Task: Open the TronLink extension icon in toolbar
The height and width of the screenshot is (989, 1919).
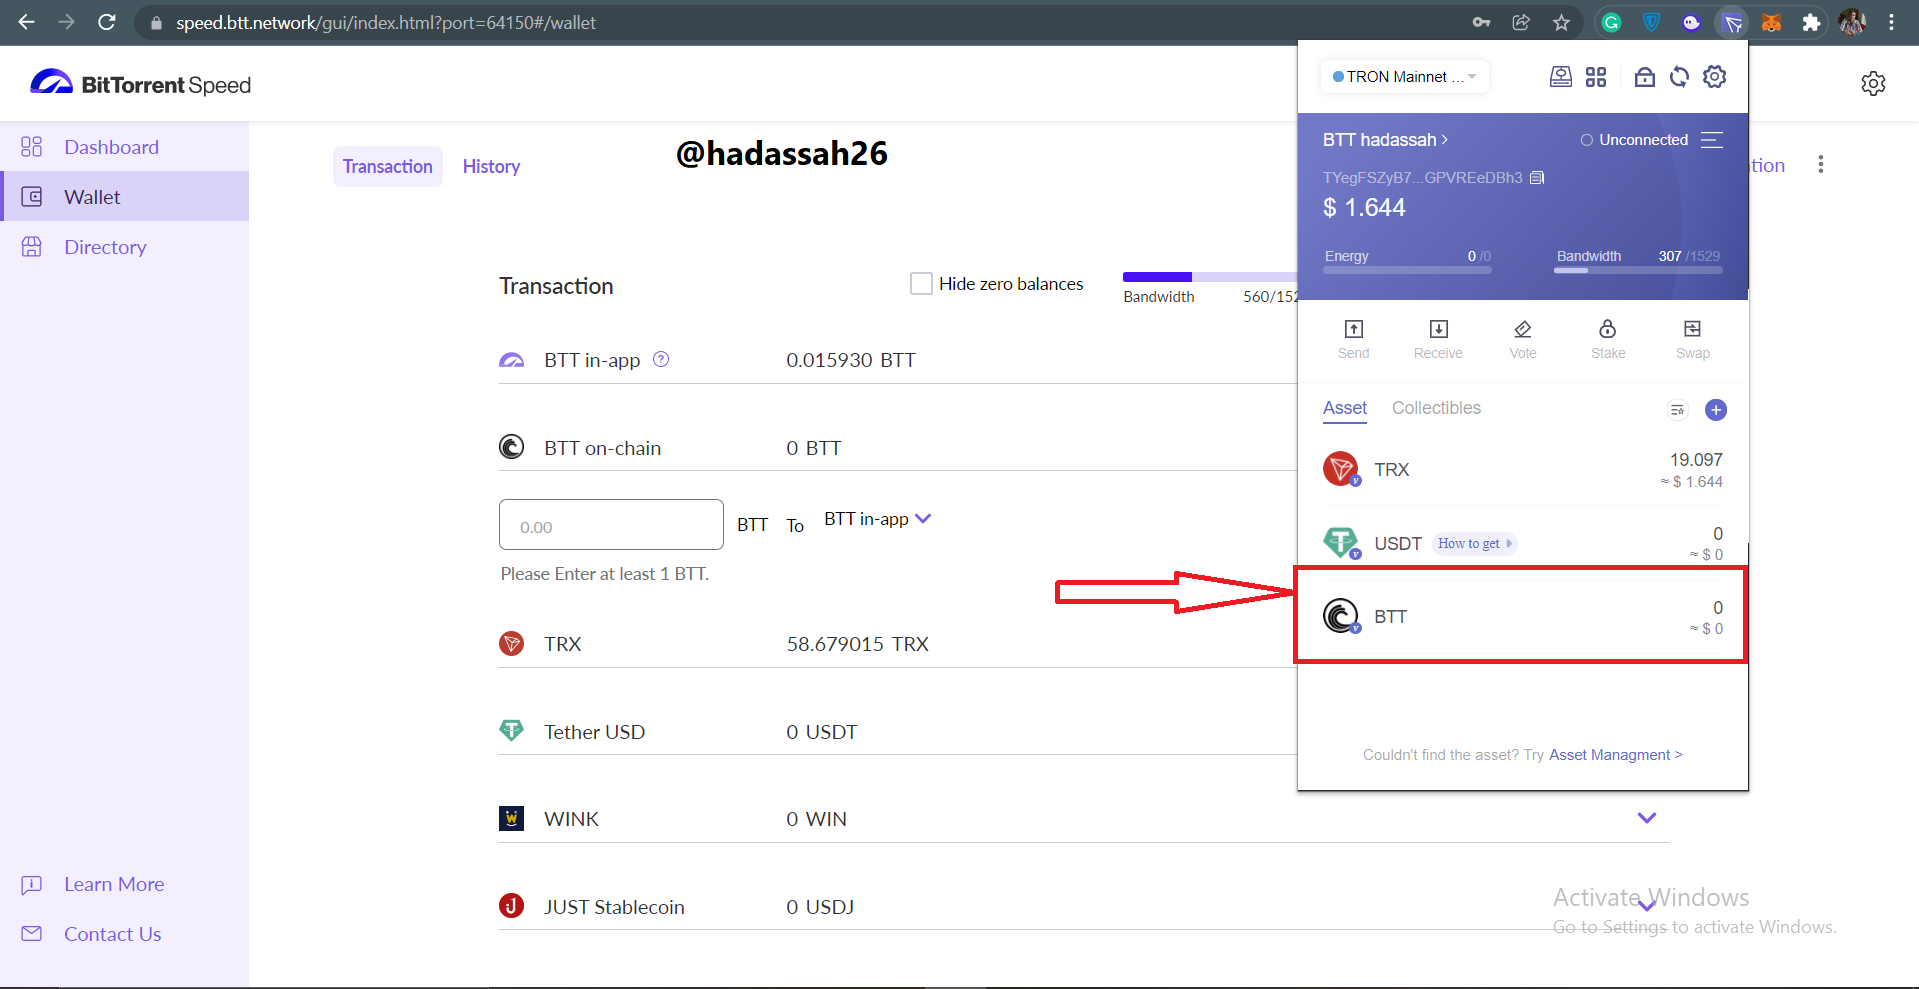Action: (1732, 22)
